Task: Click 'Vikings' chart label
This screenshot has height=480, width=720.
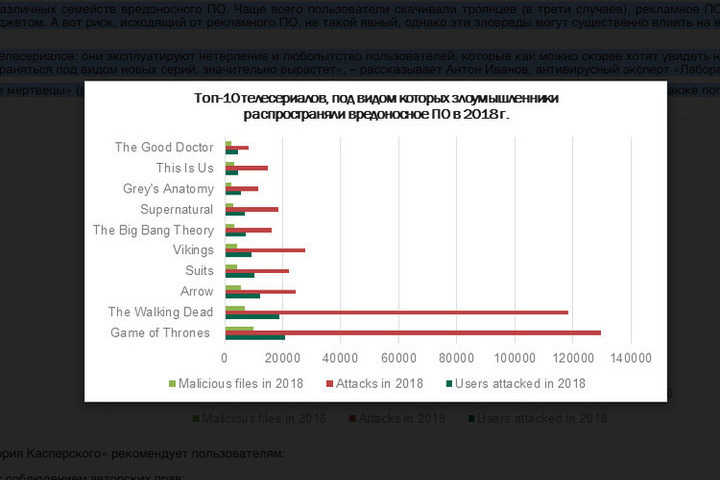Action: (x=193, y=250)
